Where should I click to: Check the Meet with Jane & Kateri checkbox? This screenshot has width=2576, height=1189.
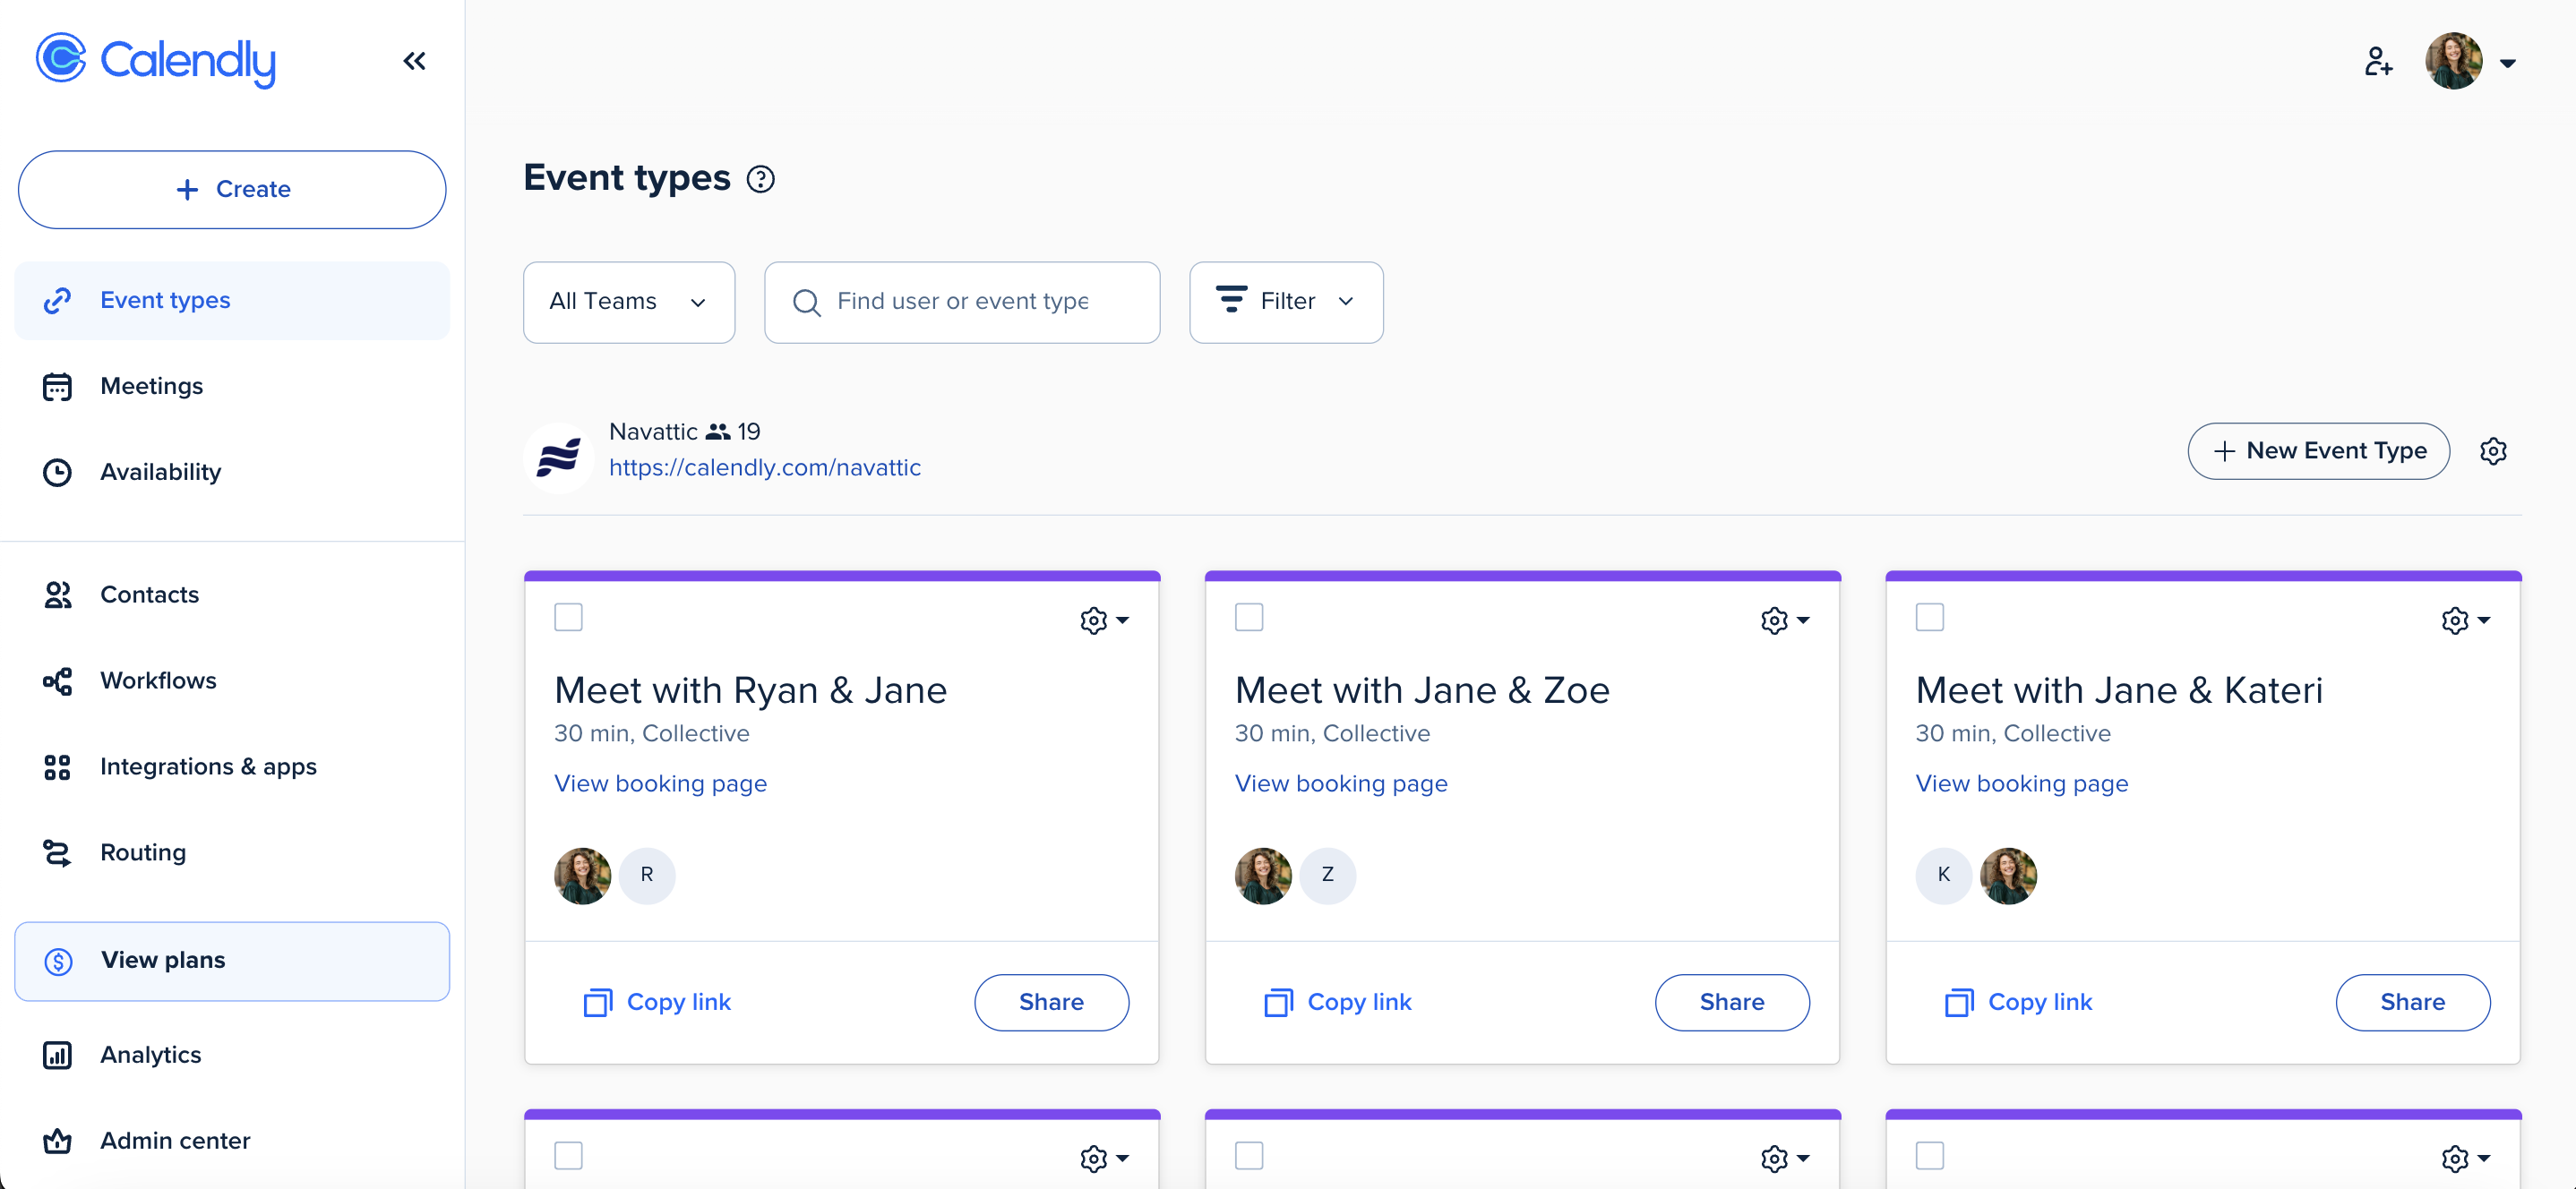(1929, 617)
